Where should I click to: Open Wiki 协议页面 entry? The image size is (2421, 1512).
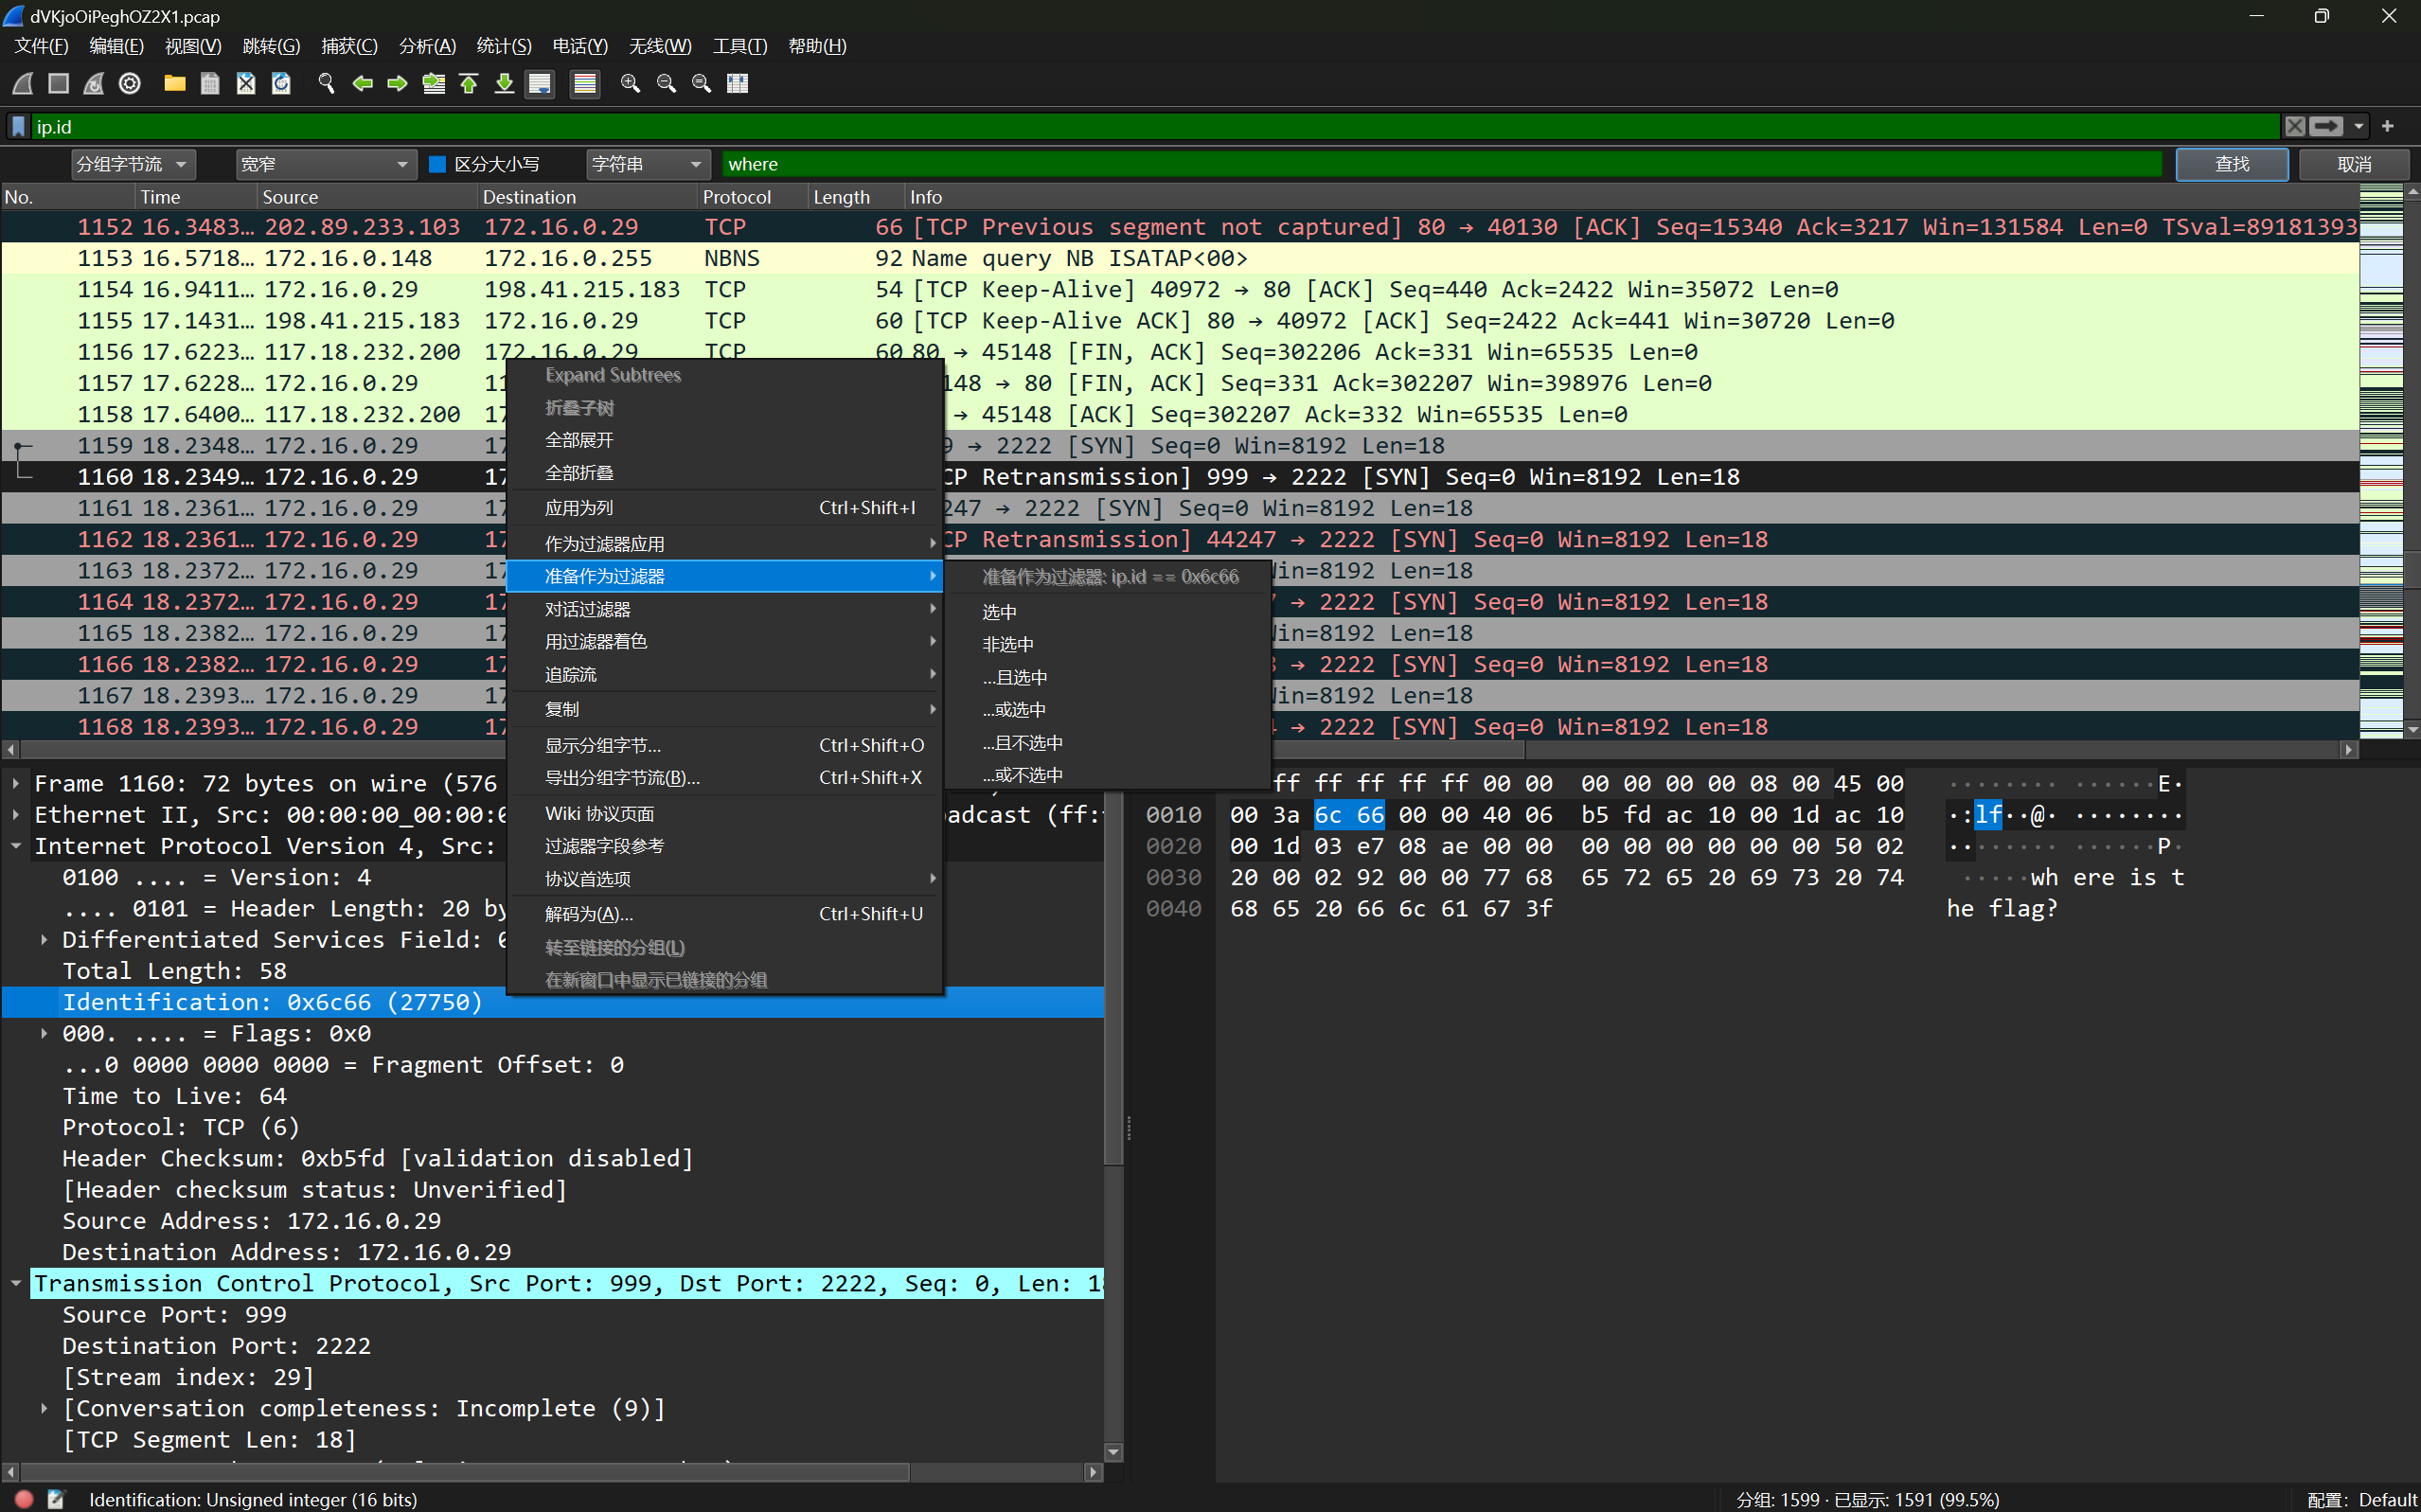726,814
